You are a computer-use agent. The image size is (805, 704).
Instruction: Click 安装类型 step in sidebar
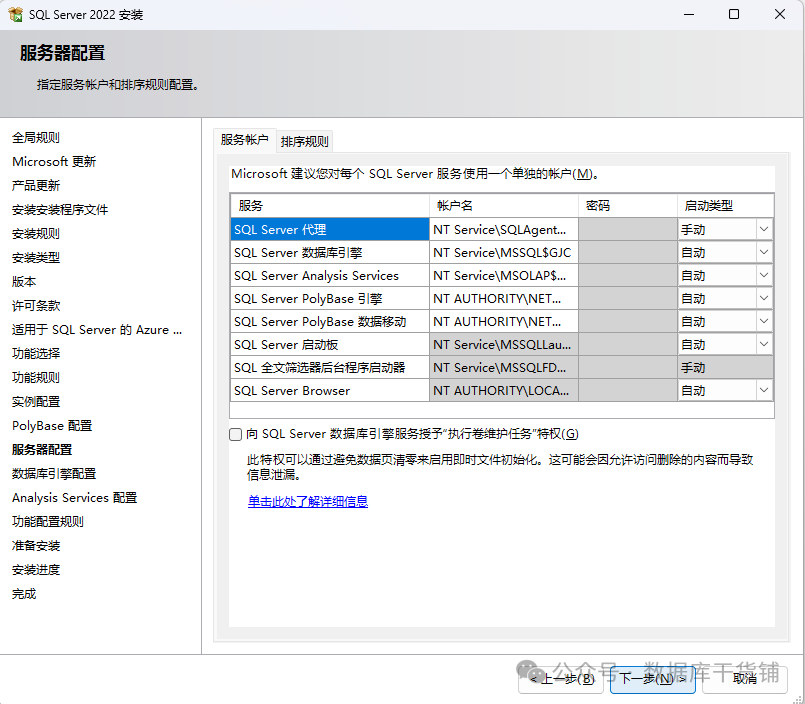click(x=36, y=258)
